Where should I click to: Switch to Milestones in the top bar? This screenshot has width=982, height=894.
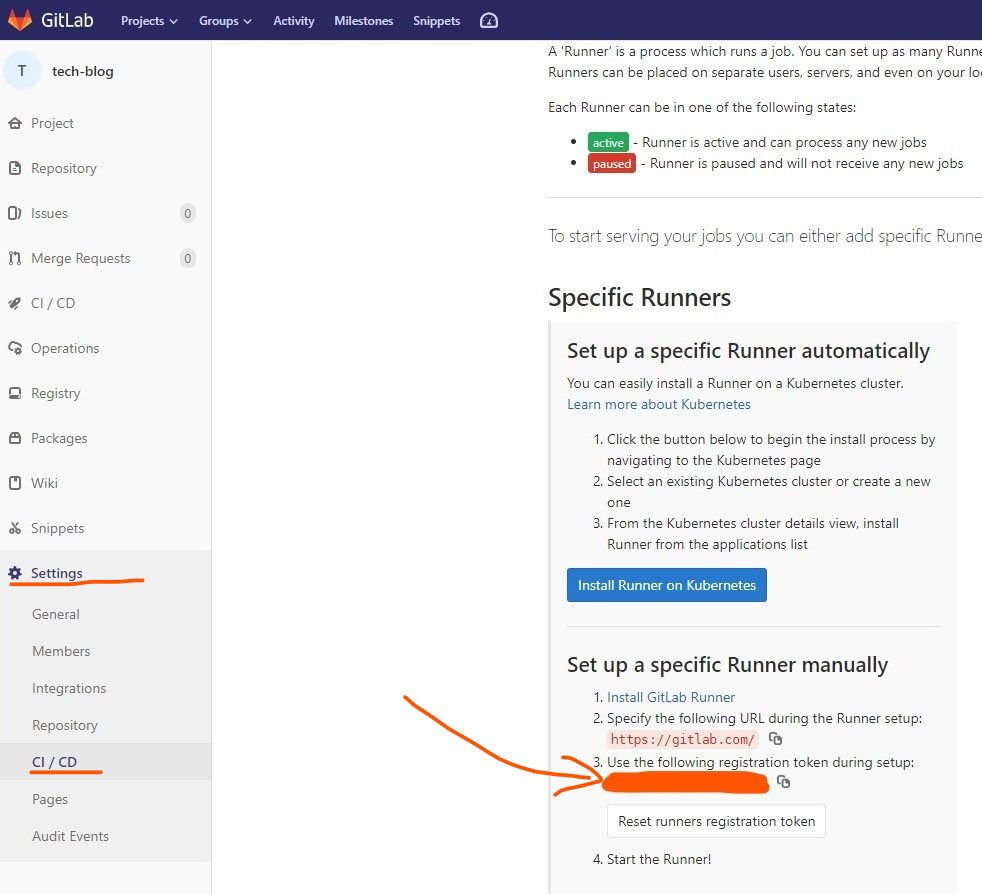(x=363, y=20)
